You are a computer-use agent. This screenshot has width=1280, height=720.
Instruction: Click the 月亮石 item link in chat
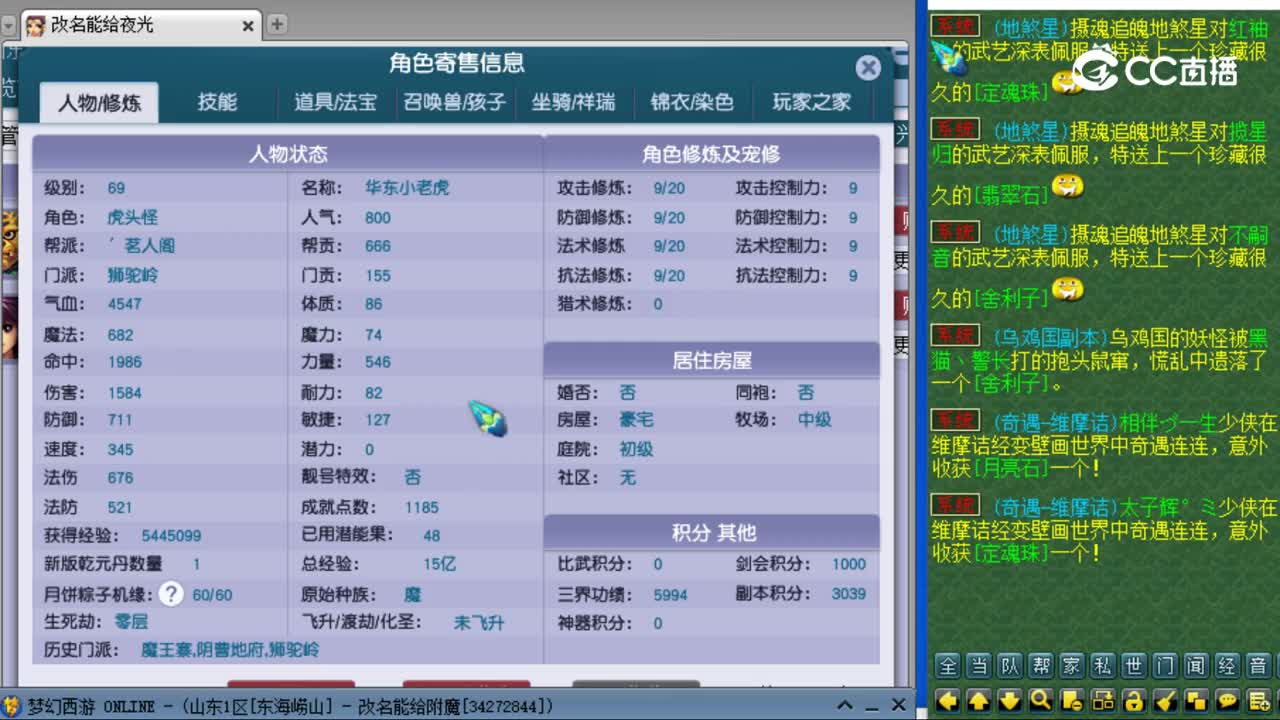pos(1012,467)
